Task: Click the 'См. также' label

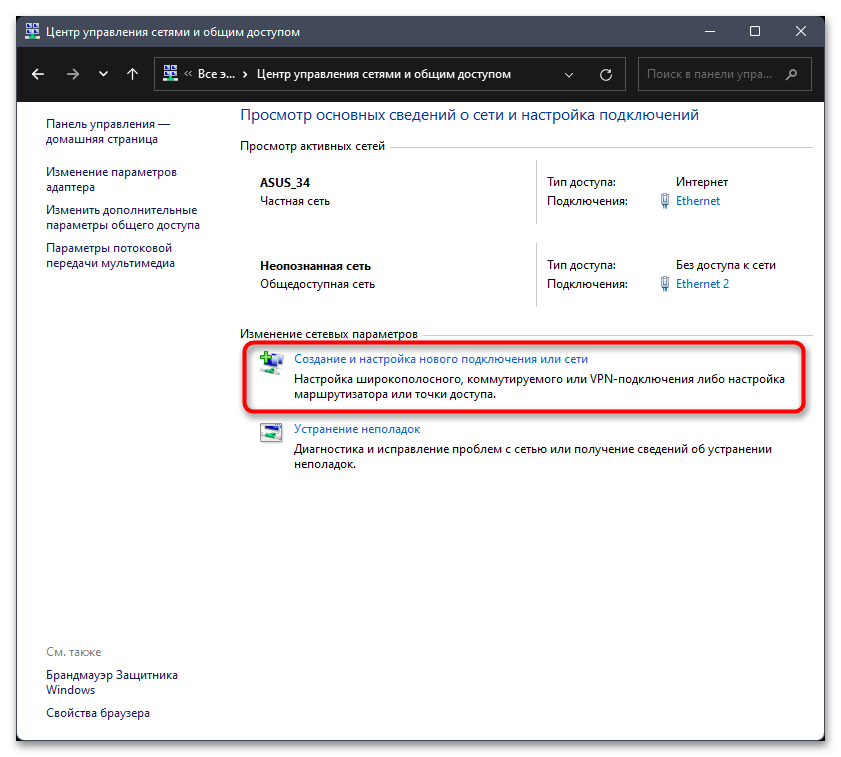Action: [x=73, y=652]
